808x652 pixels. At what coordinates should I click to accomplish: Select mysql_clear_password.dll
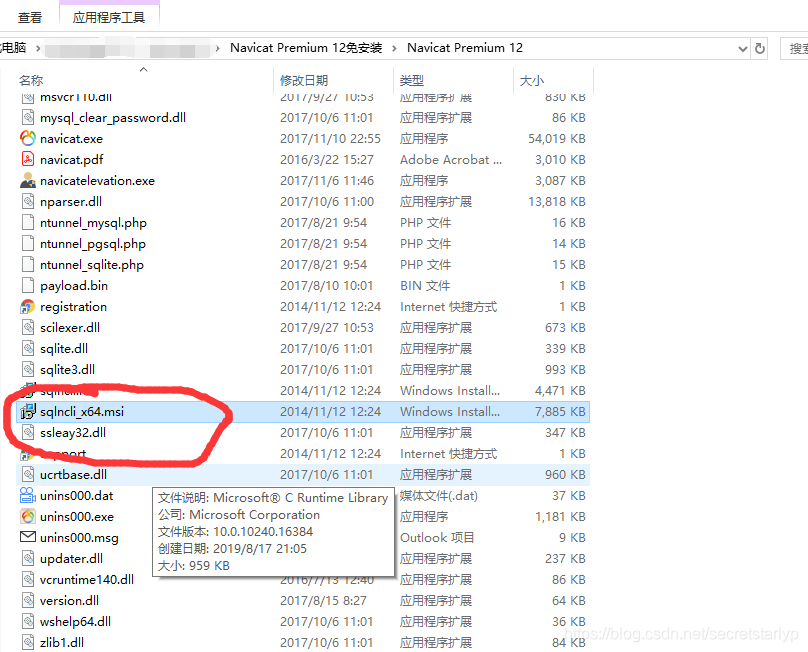[x=93, y=117]
